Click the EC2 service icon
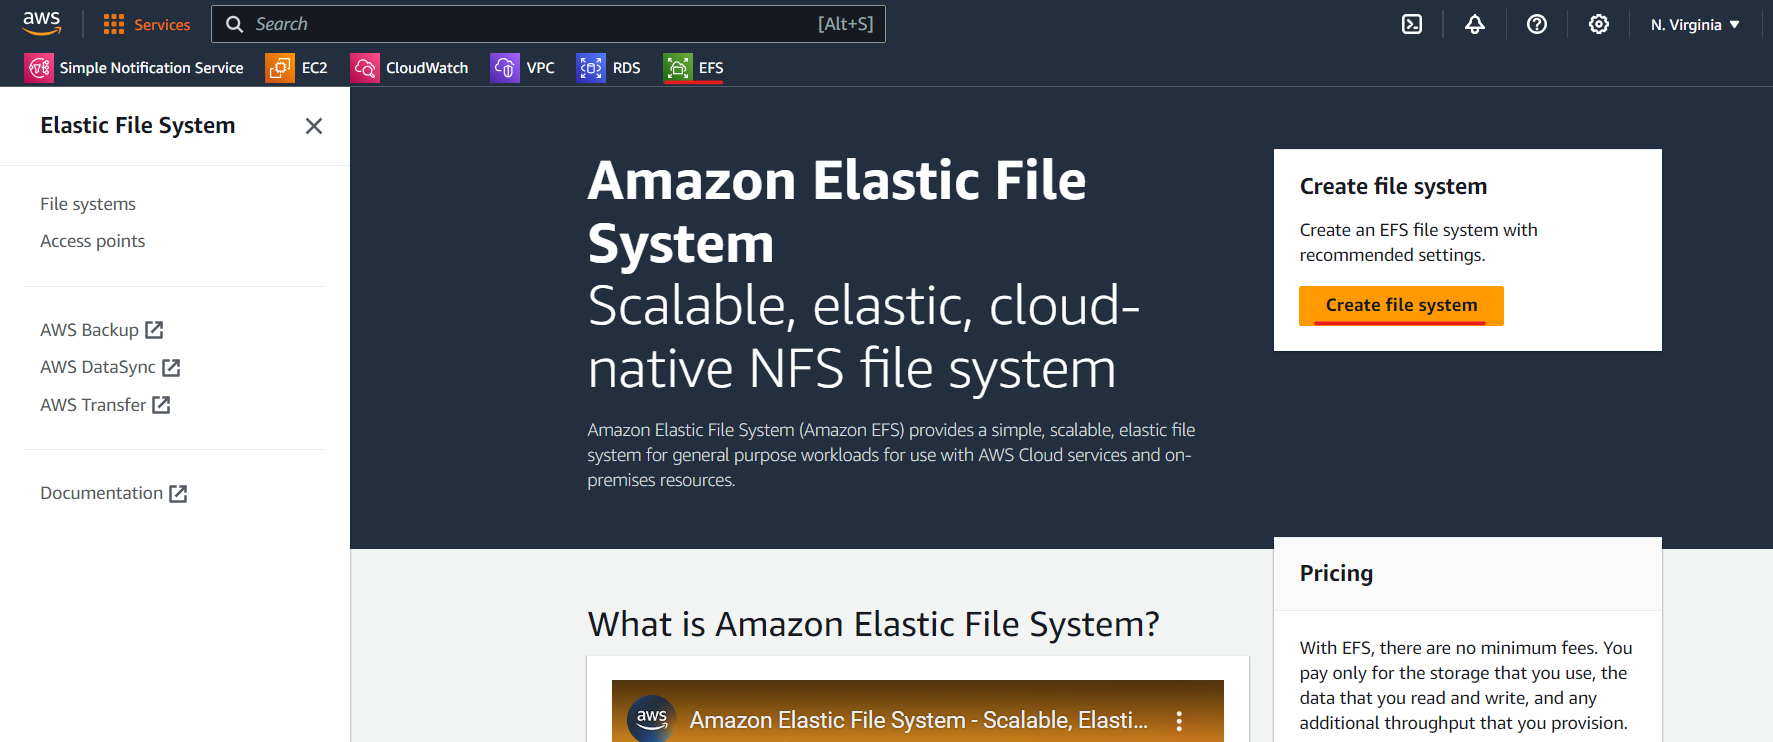 (280, 68)
